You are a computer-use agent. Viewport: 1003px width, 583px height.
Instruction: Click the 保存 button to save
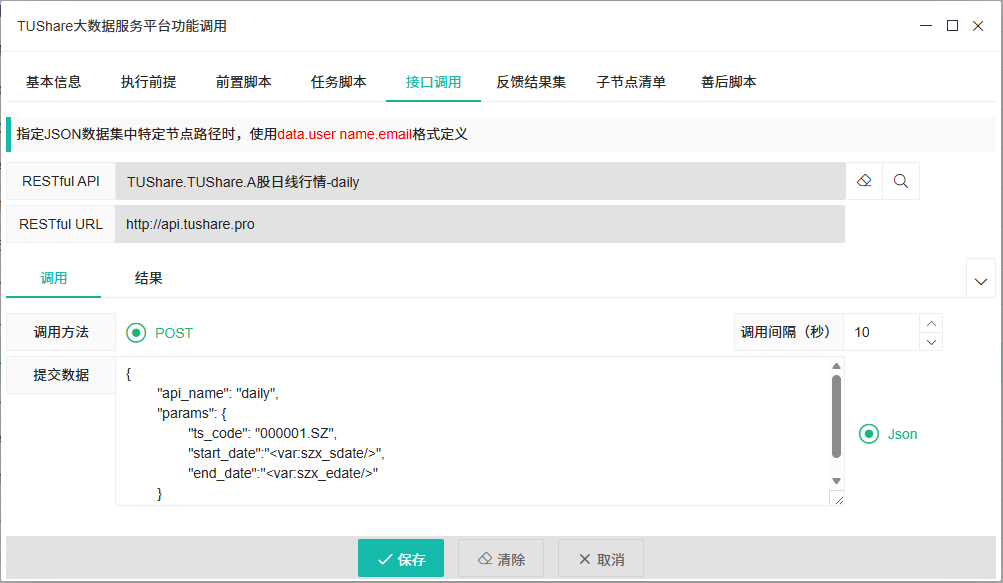point(401,558)
